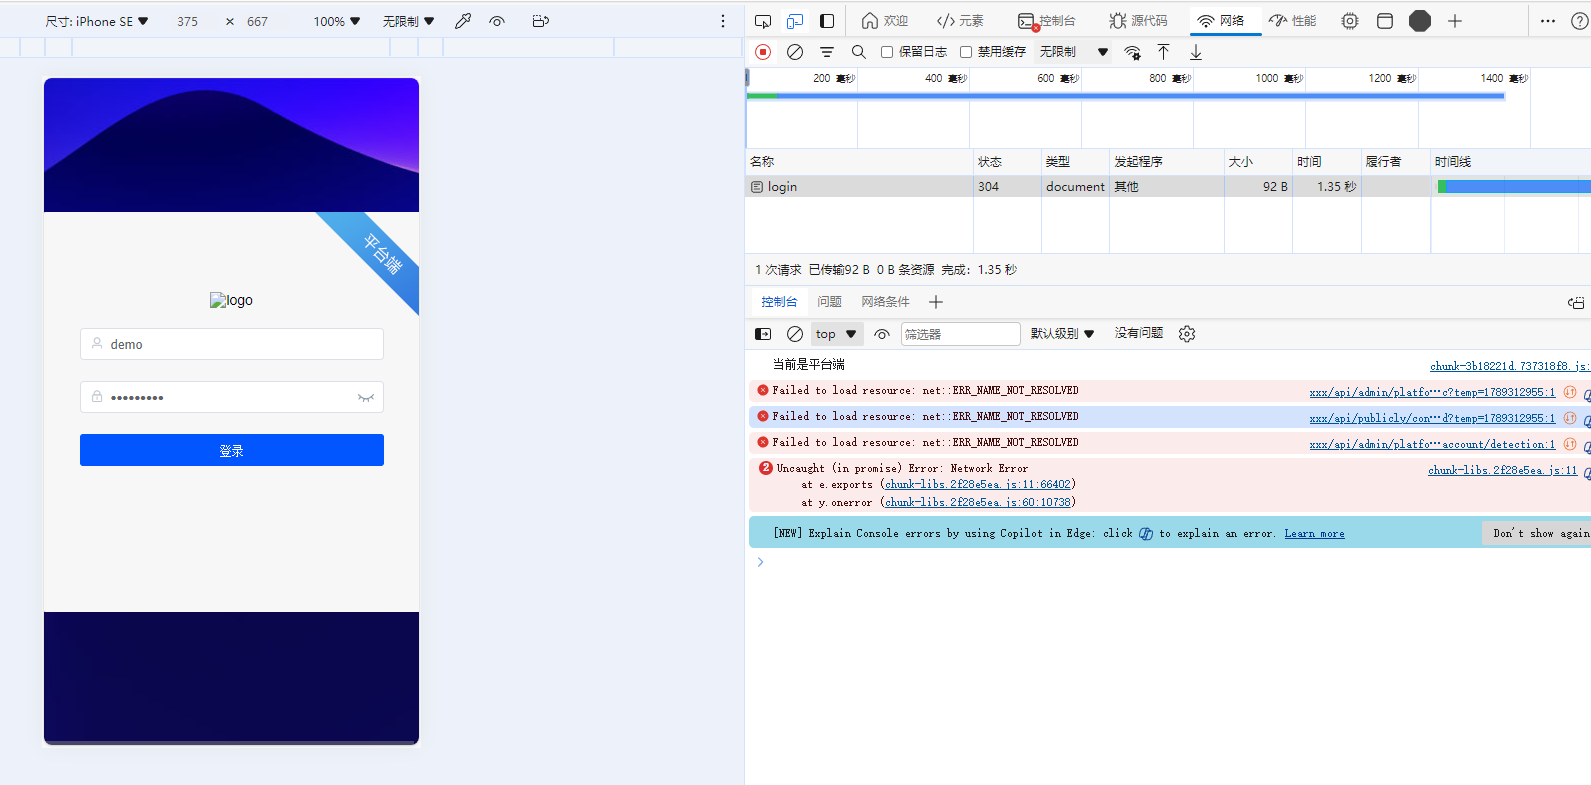Click the DevTools help question mark icon
The width and height of the screenshot is (1591, 785).
tap(1580, 21)
